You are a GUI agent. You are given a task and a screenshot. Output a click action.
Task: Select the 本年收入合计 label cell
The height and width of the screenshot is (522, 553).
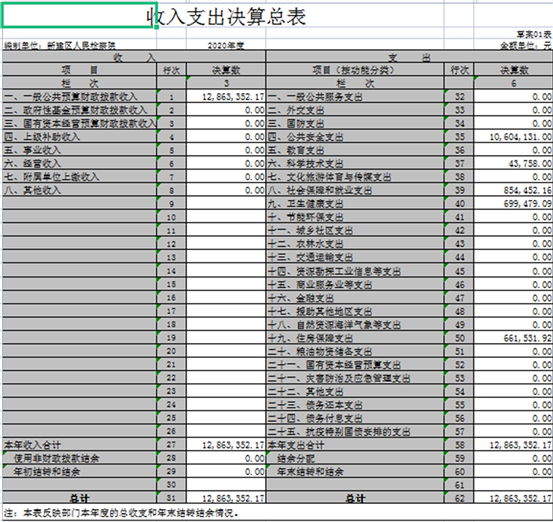tap(79, 445)
